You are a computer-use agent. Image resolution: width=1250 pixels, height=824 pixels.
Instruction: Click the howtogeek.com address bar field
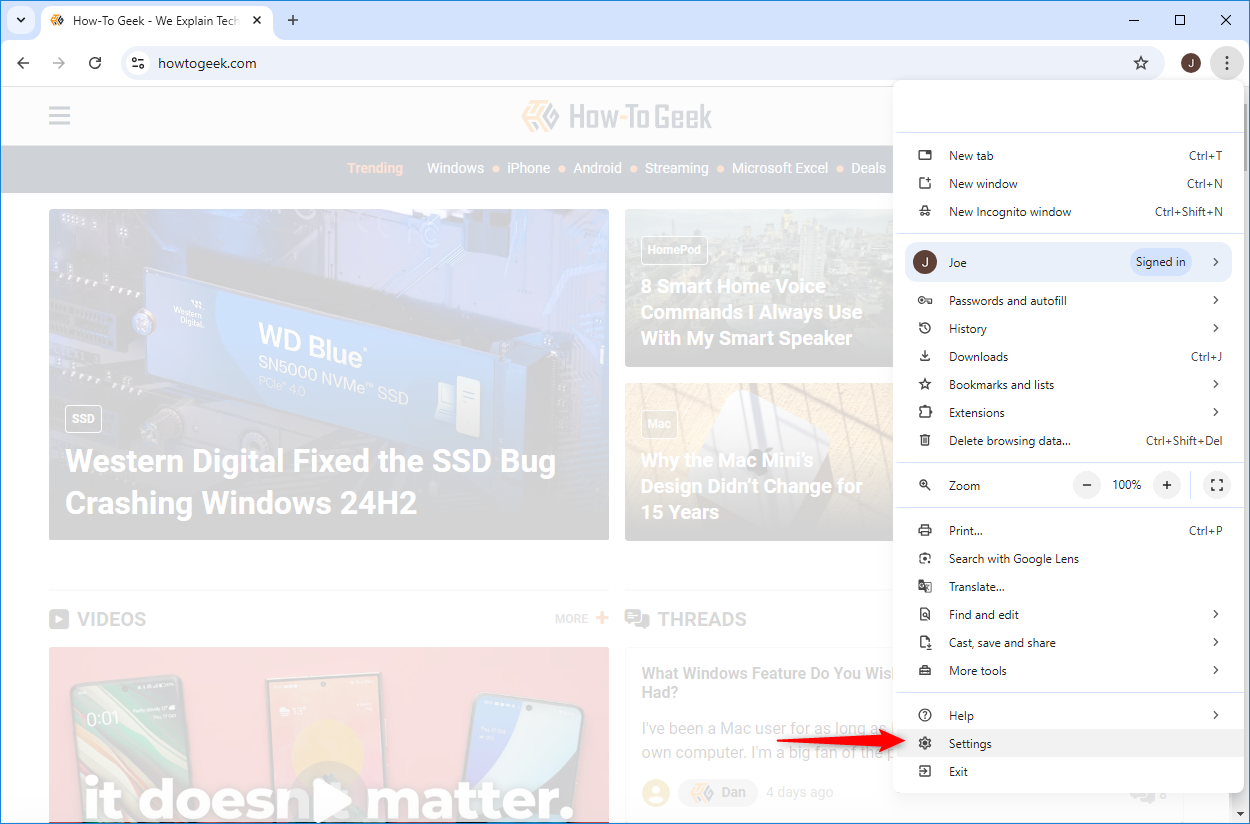(x=600, y=63)
